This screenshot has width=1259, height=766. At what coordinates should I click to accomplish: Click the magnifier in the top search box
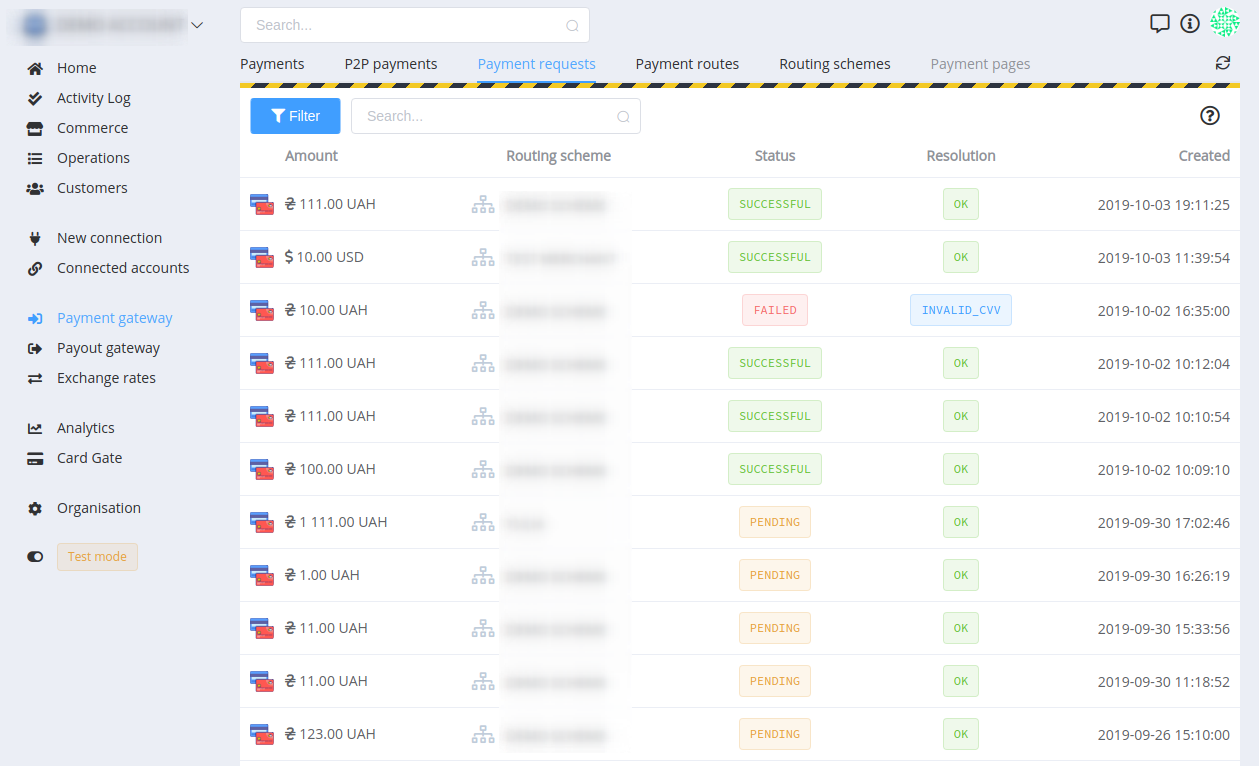point(572,26)
